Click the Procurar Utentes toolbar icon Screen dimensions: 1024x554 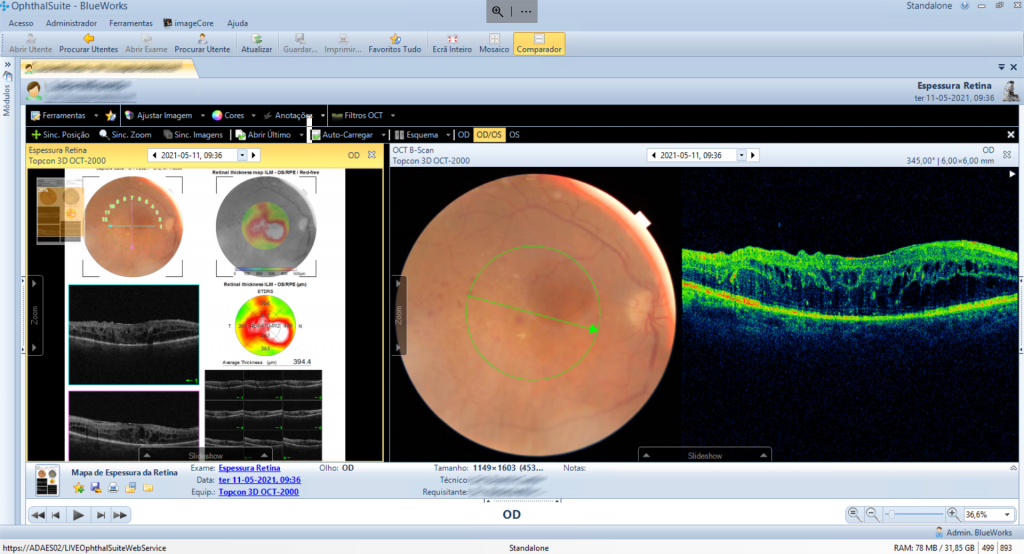88,38
